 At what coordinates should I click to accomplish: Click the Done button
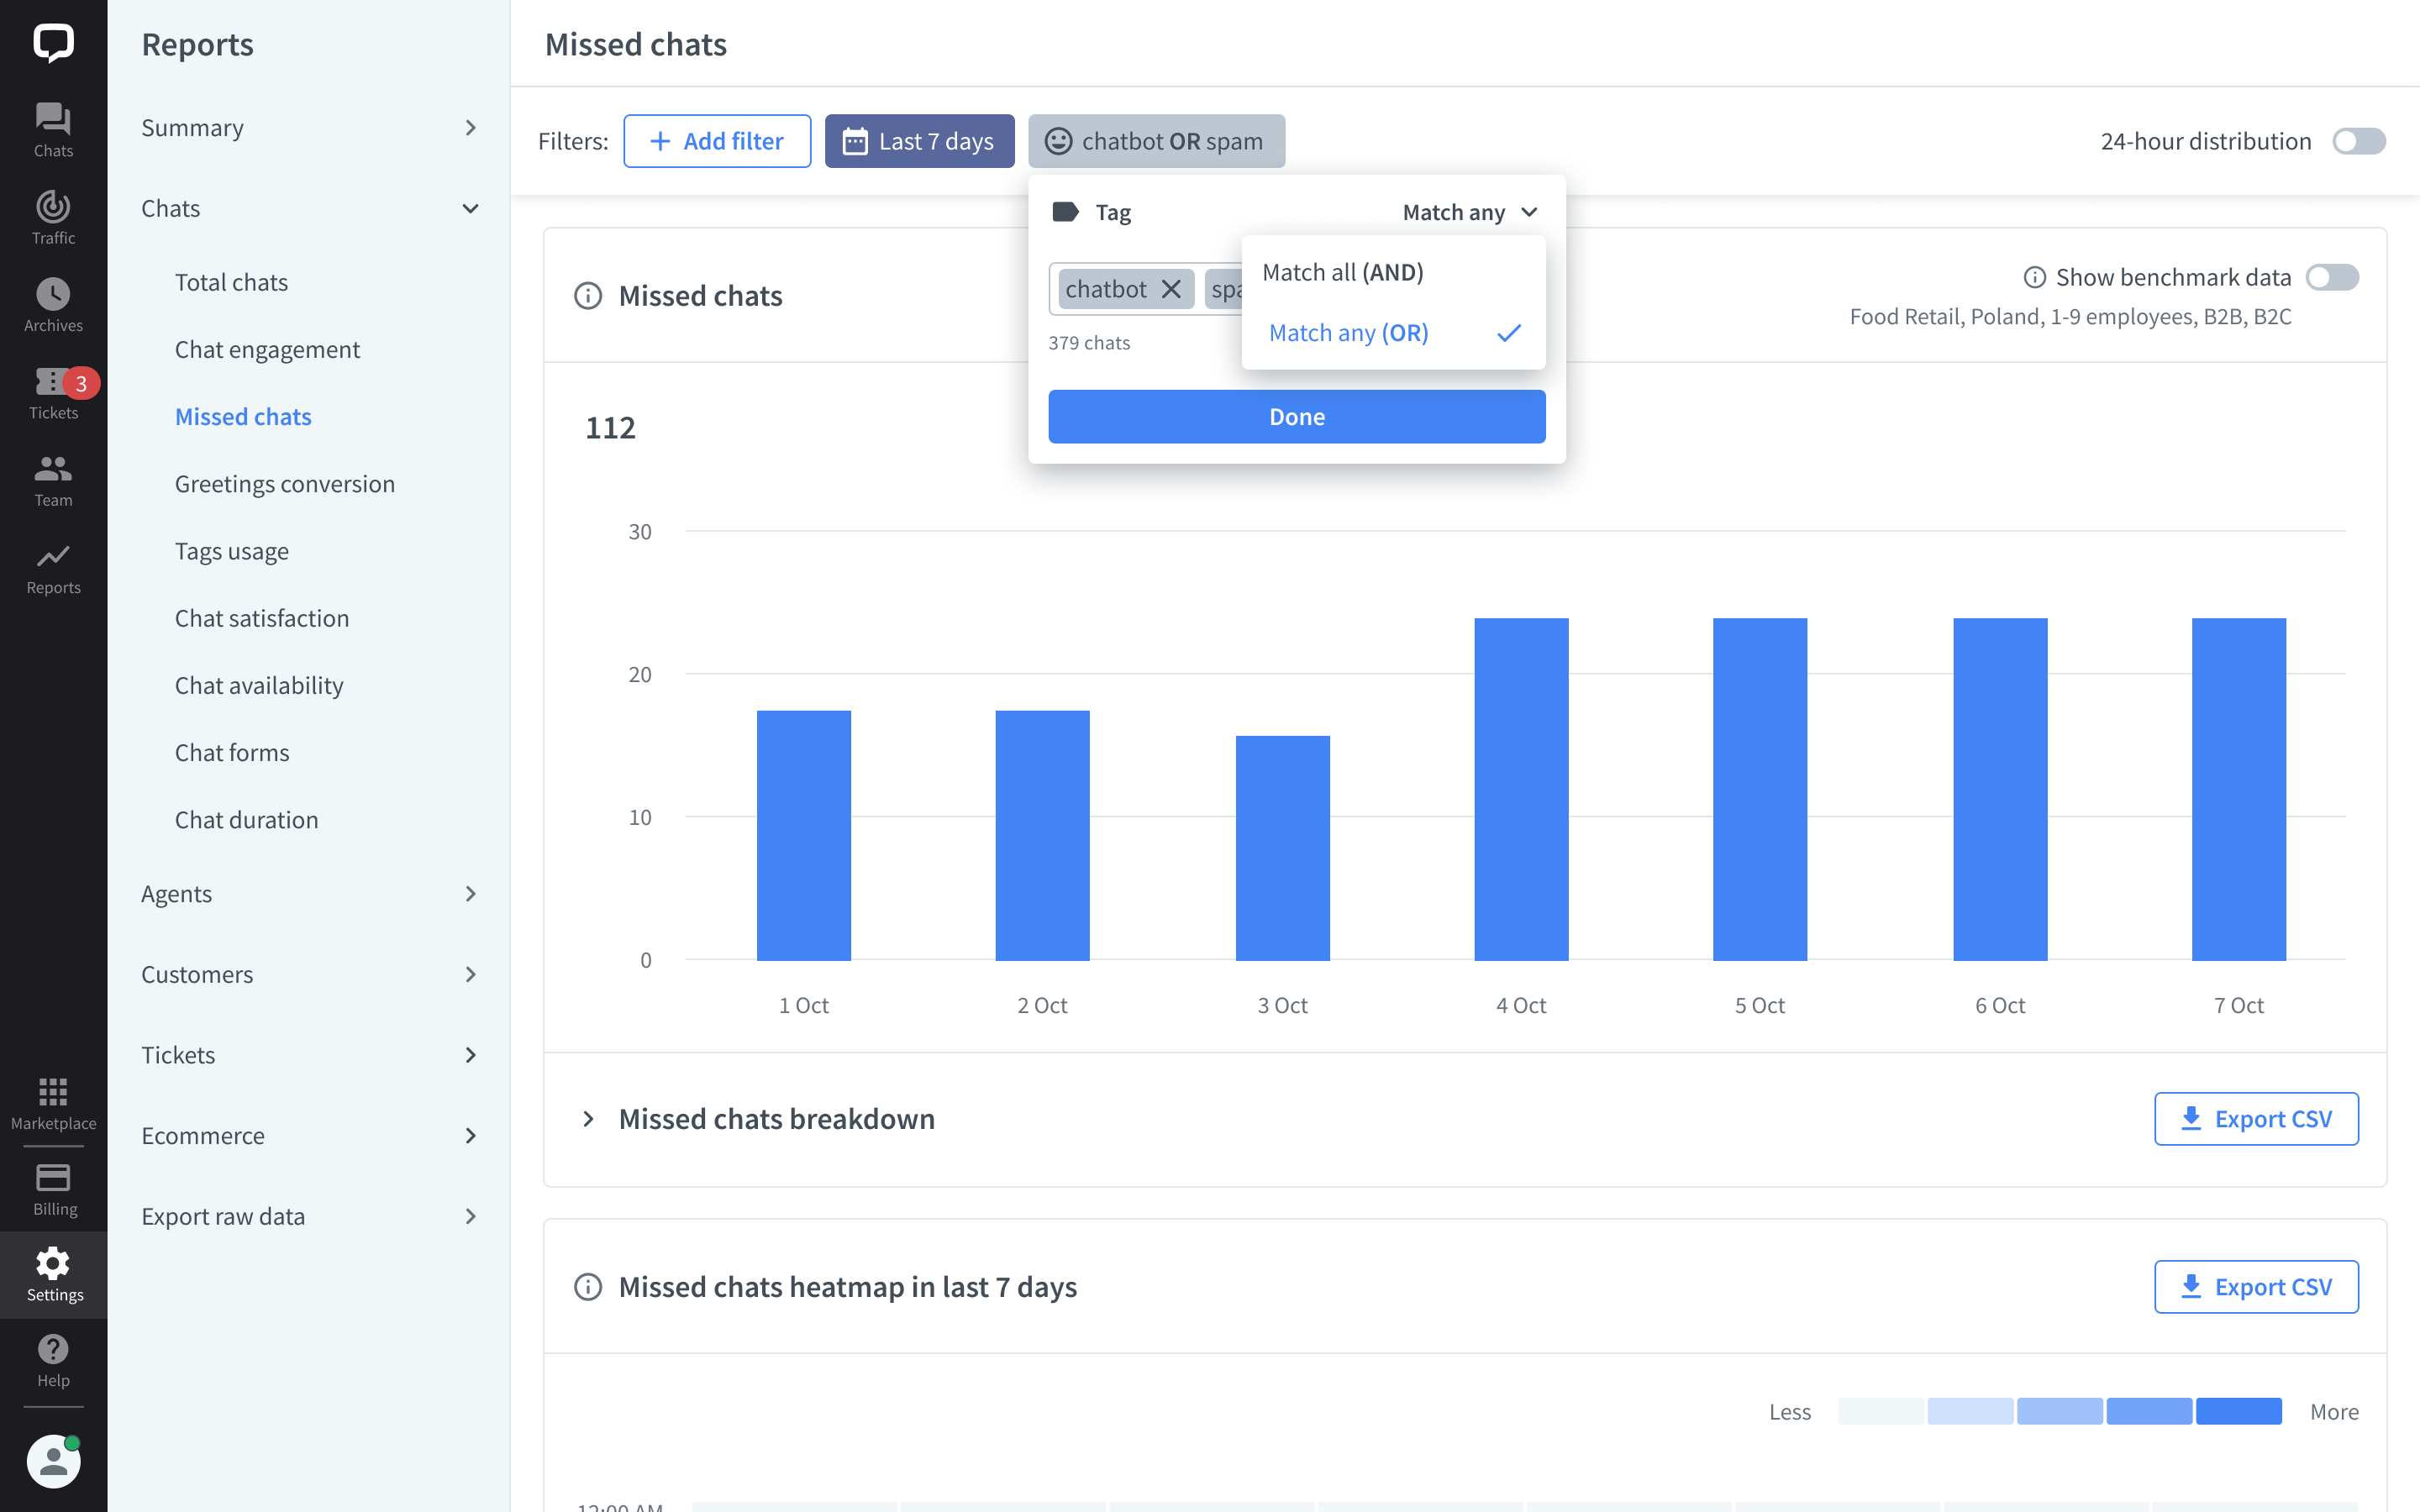(1296, 417)
